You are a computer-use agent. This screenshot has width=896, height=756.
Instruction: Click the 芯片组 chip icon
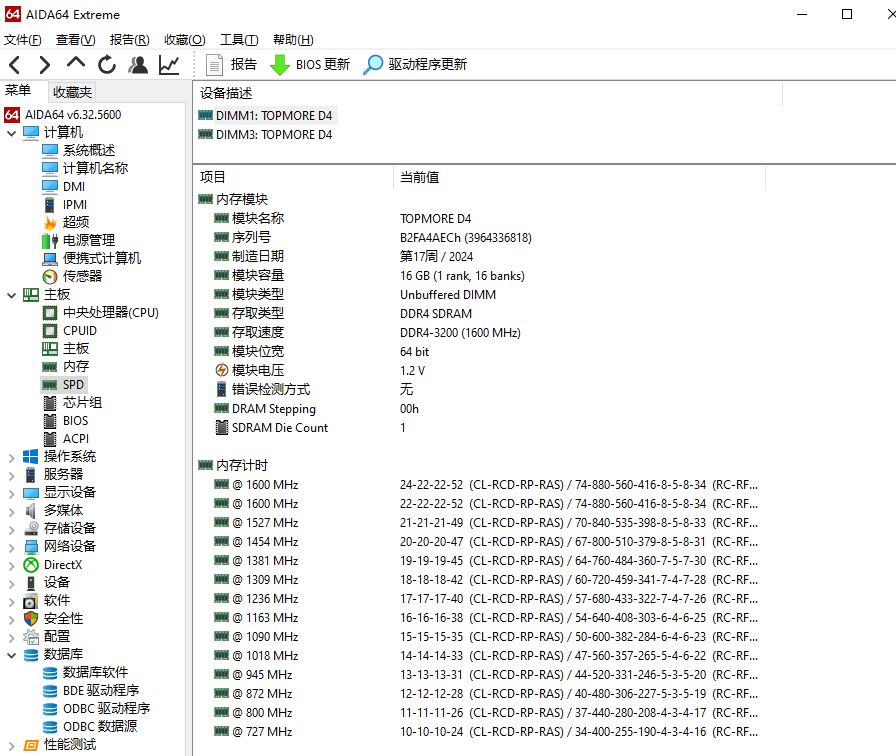pyautogui.click(x=50, y=403)
